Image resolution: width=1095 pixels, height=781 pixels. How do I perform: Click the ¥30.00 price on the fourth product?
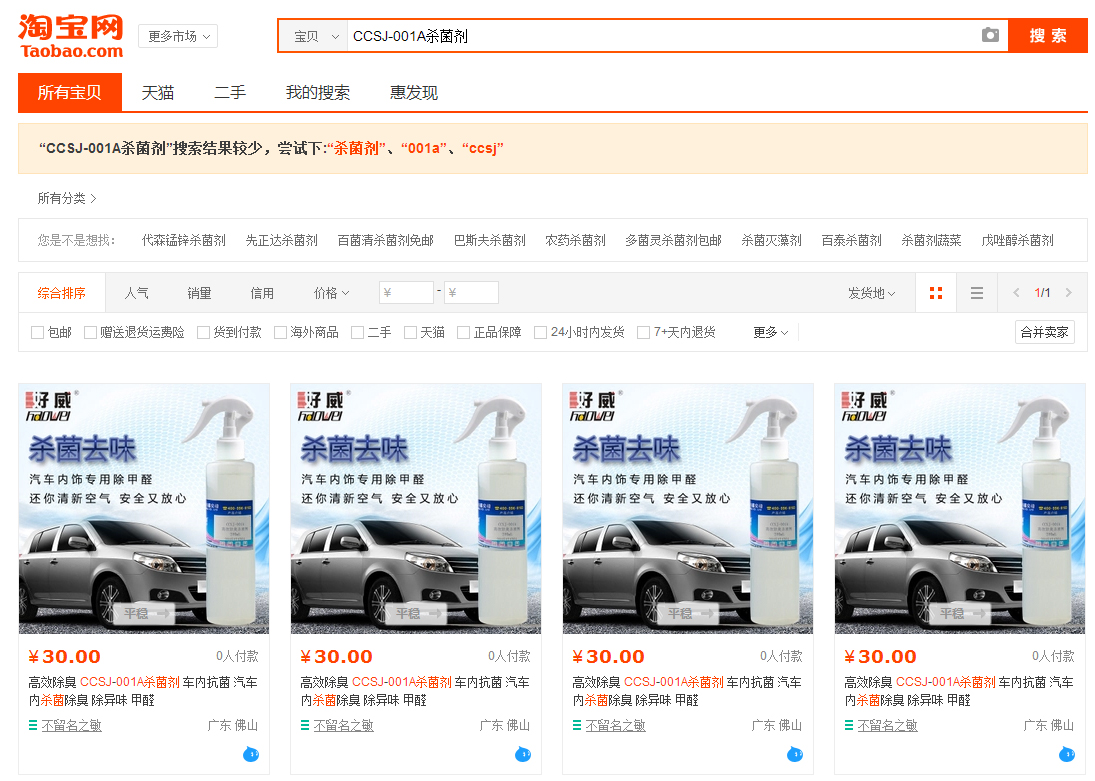point(880,657)
